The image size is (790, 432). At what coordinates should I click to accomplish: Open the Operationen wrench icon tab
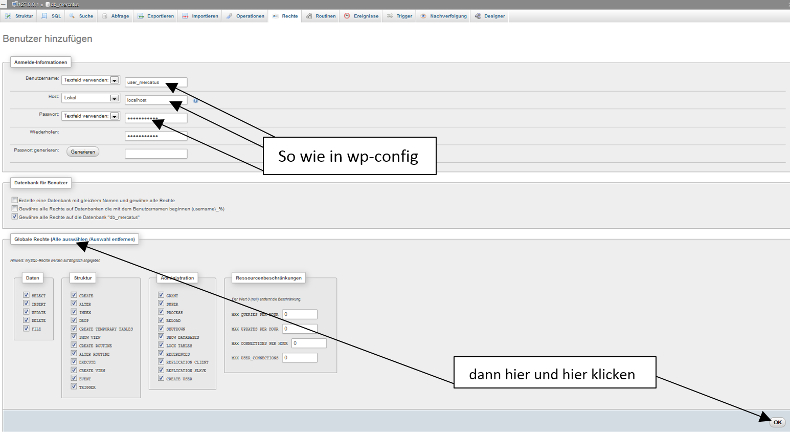230,17
